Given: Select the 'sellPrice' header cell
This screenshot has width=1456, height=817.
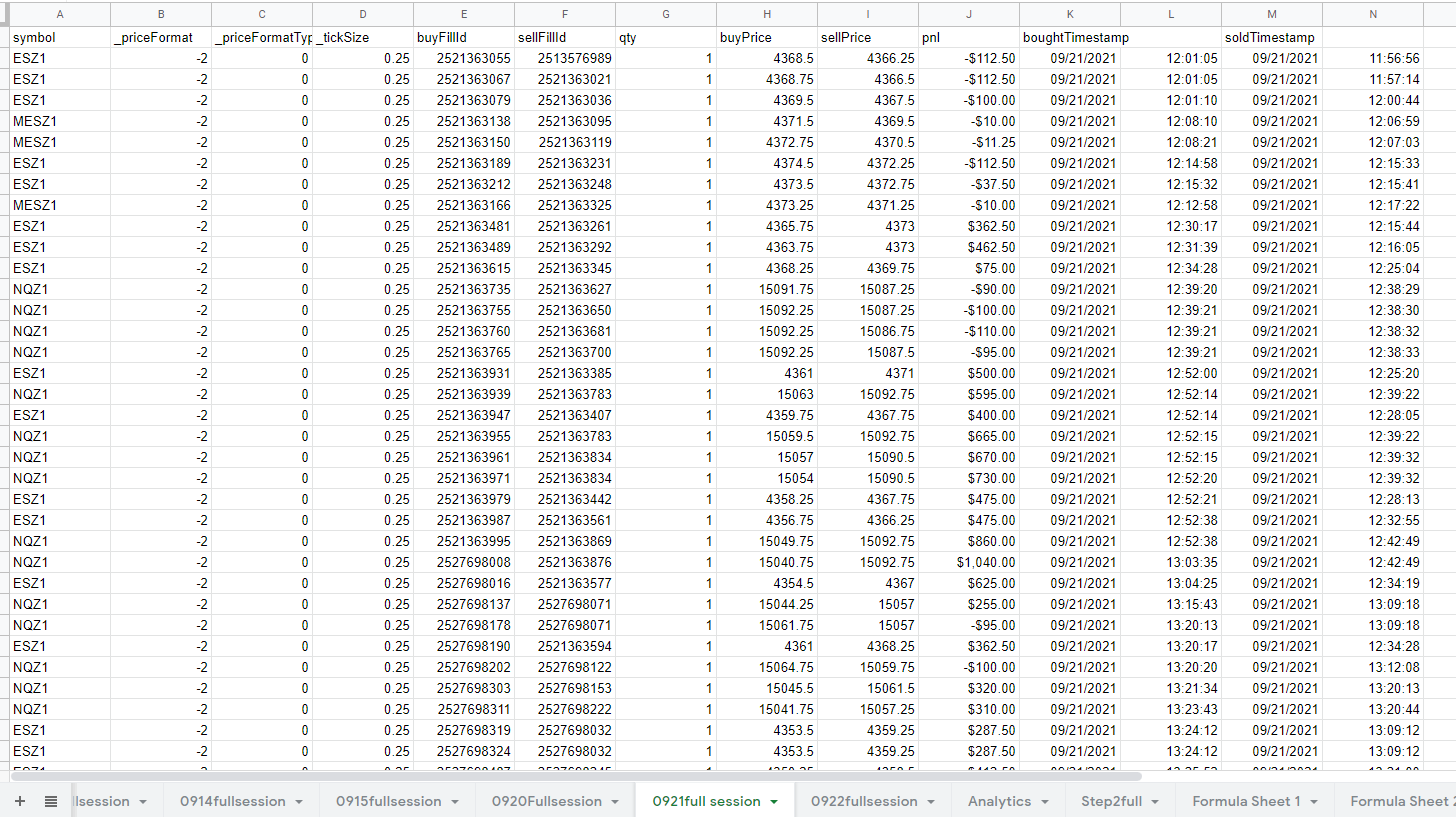Looking at the screenshot, I should [x=868, y=37].
